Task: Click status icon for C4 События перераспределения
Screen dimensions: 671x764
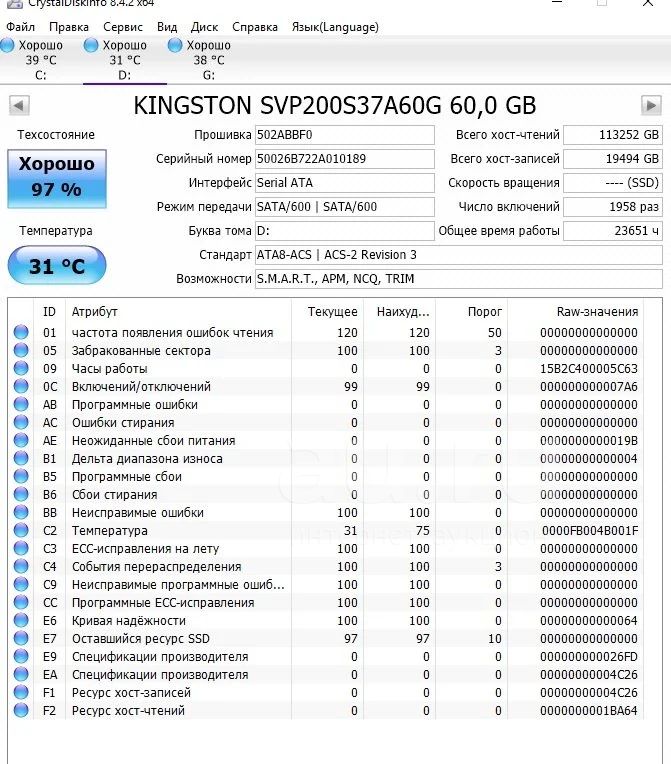Action: coord(21,566)
